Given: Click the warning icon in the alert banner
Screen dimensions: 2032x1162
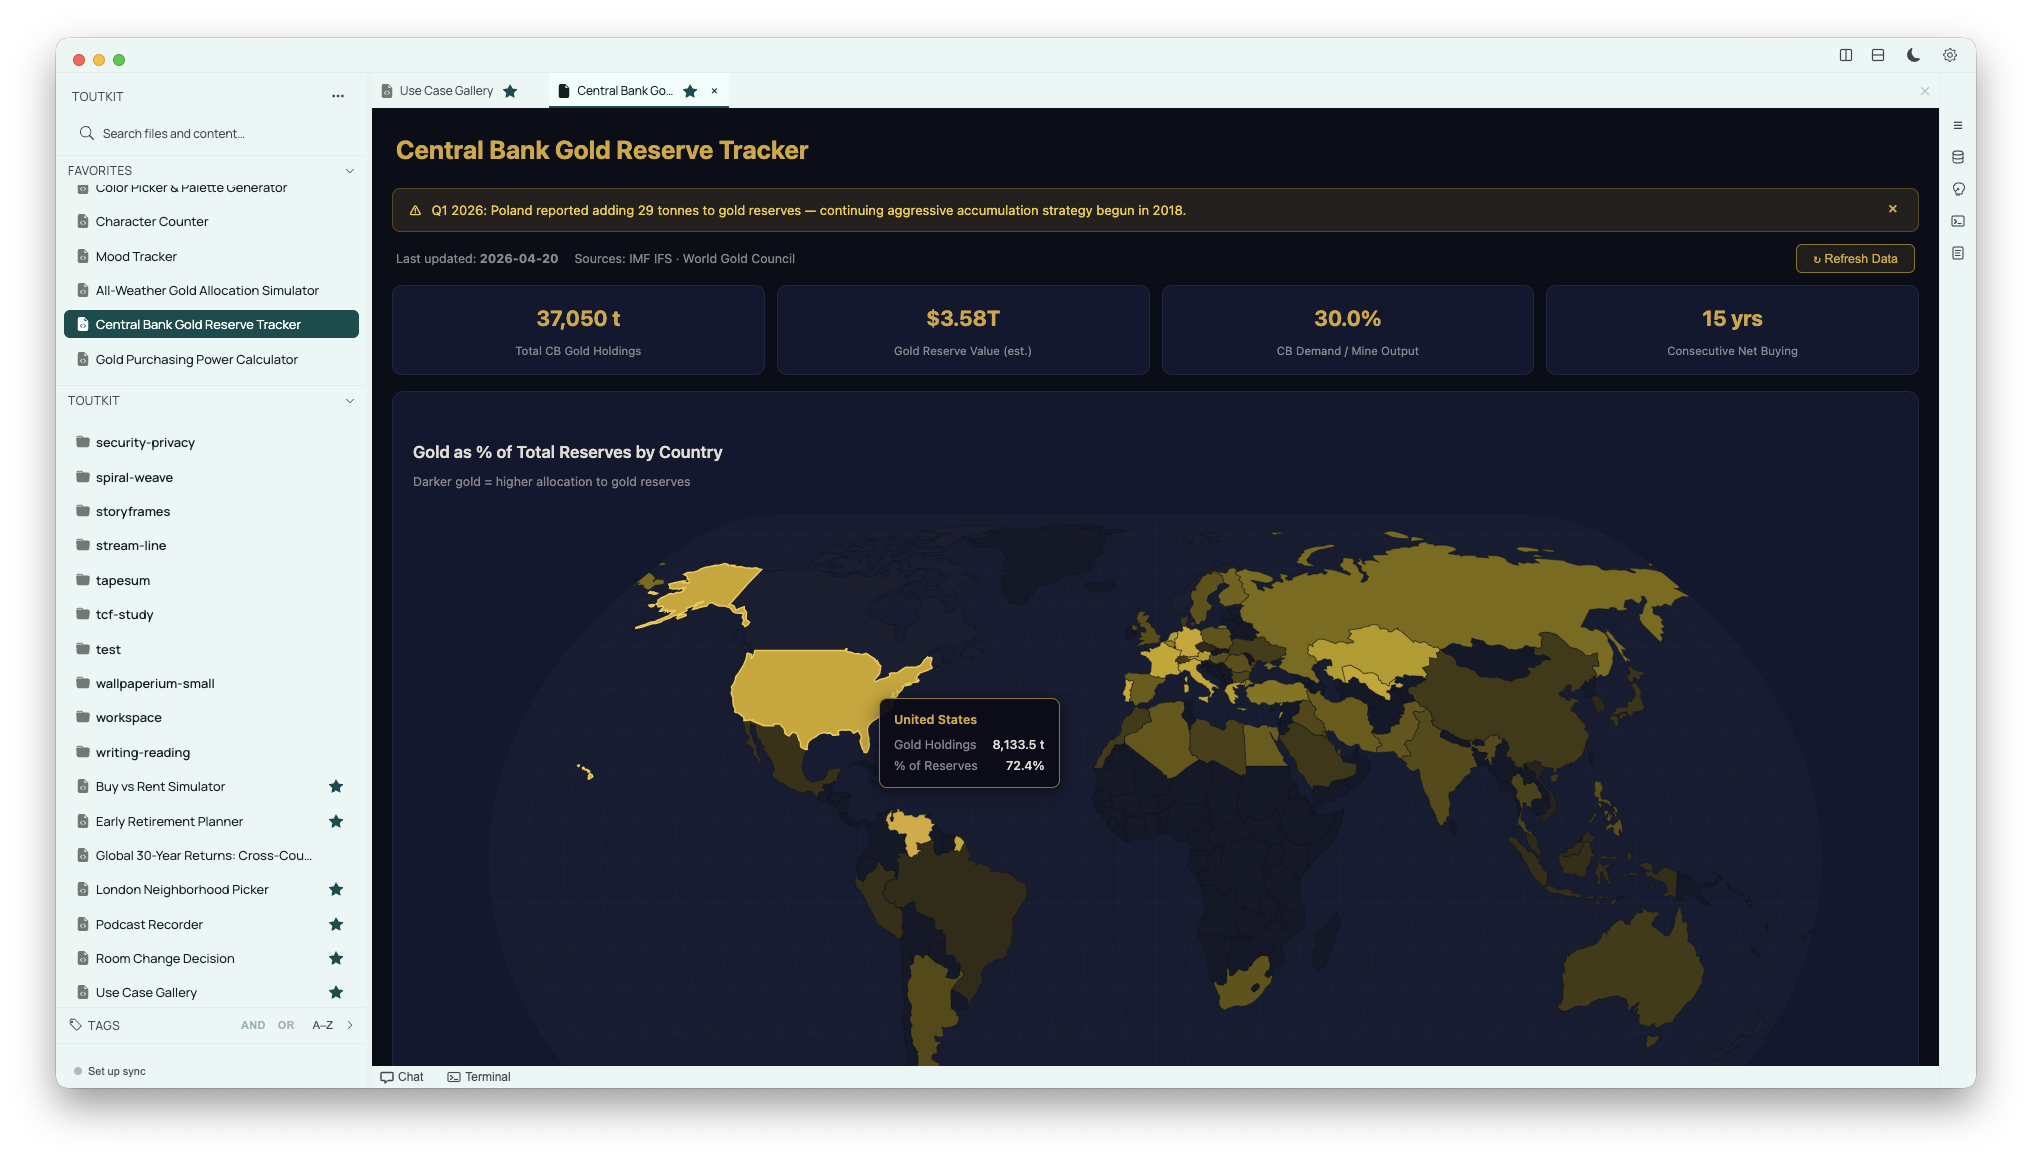Looking at the screenshot, I should [x=415, y=210].
